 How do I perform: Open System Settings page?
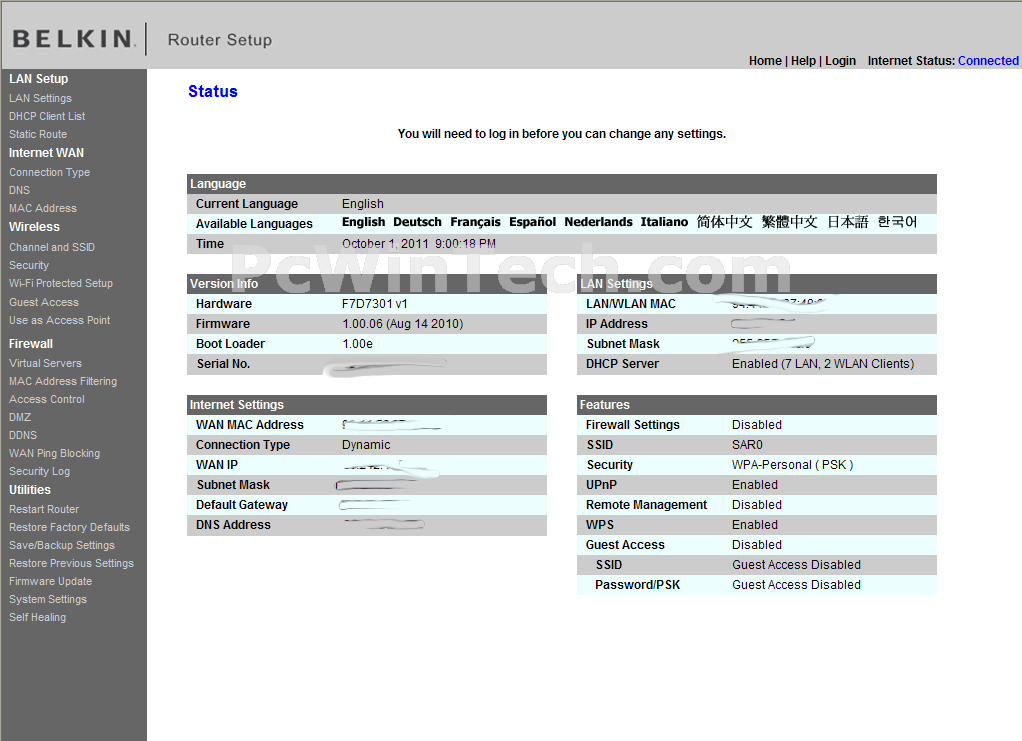pyautogui.click(x=48, y=600)
